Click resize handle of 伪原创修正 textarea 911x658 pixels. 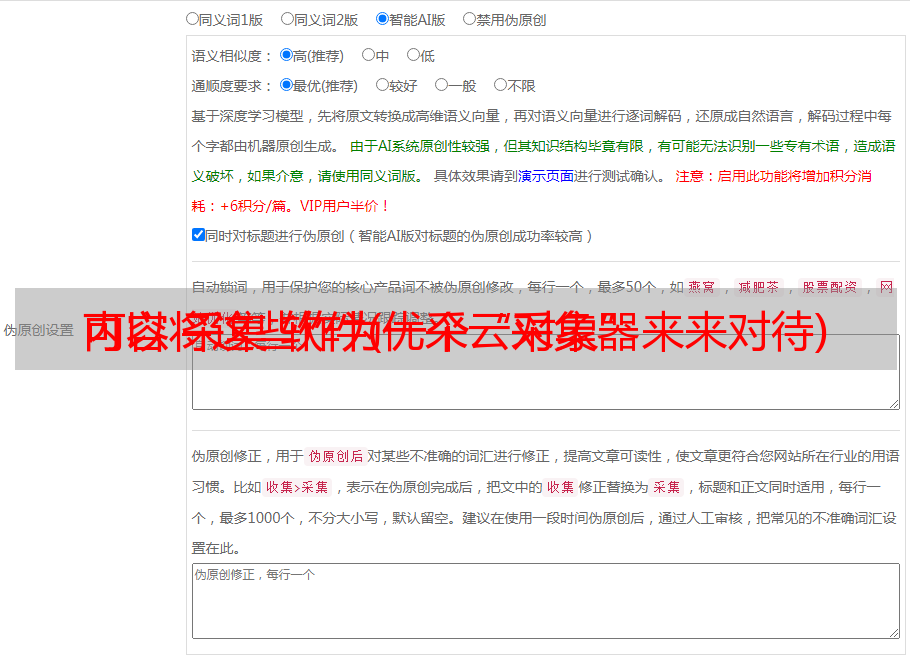[x=894, y=633]
